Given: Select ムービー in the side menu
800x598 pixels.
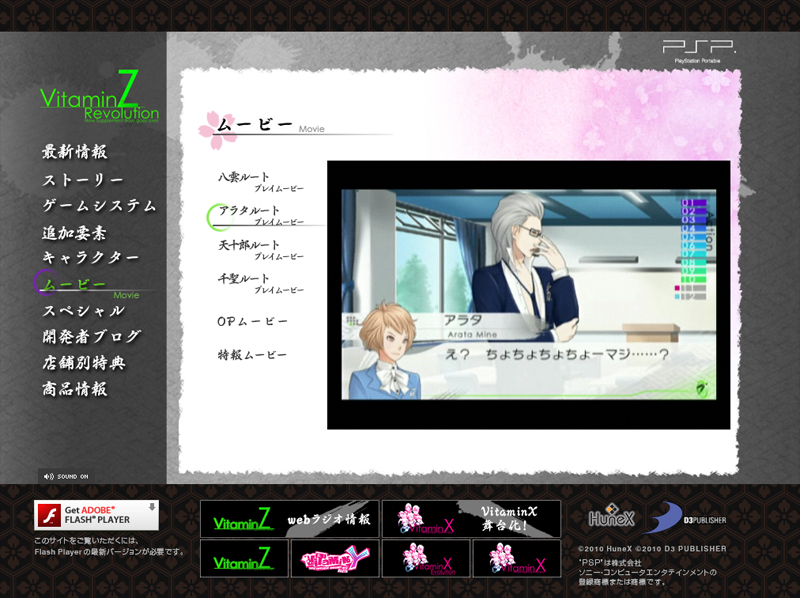Looking at the screenshot, I should 74,284.
